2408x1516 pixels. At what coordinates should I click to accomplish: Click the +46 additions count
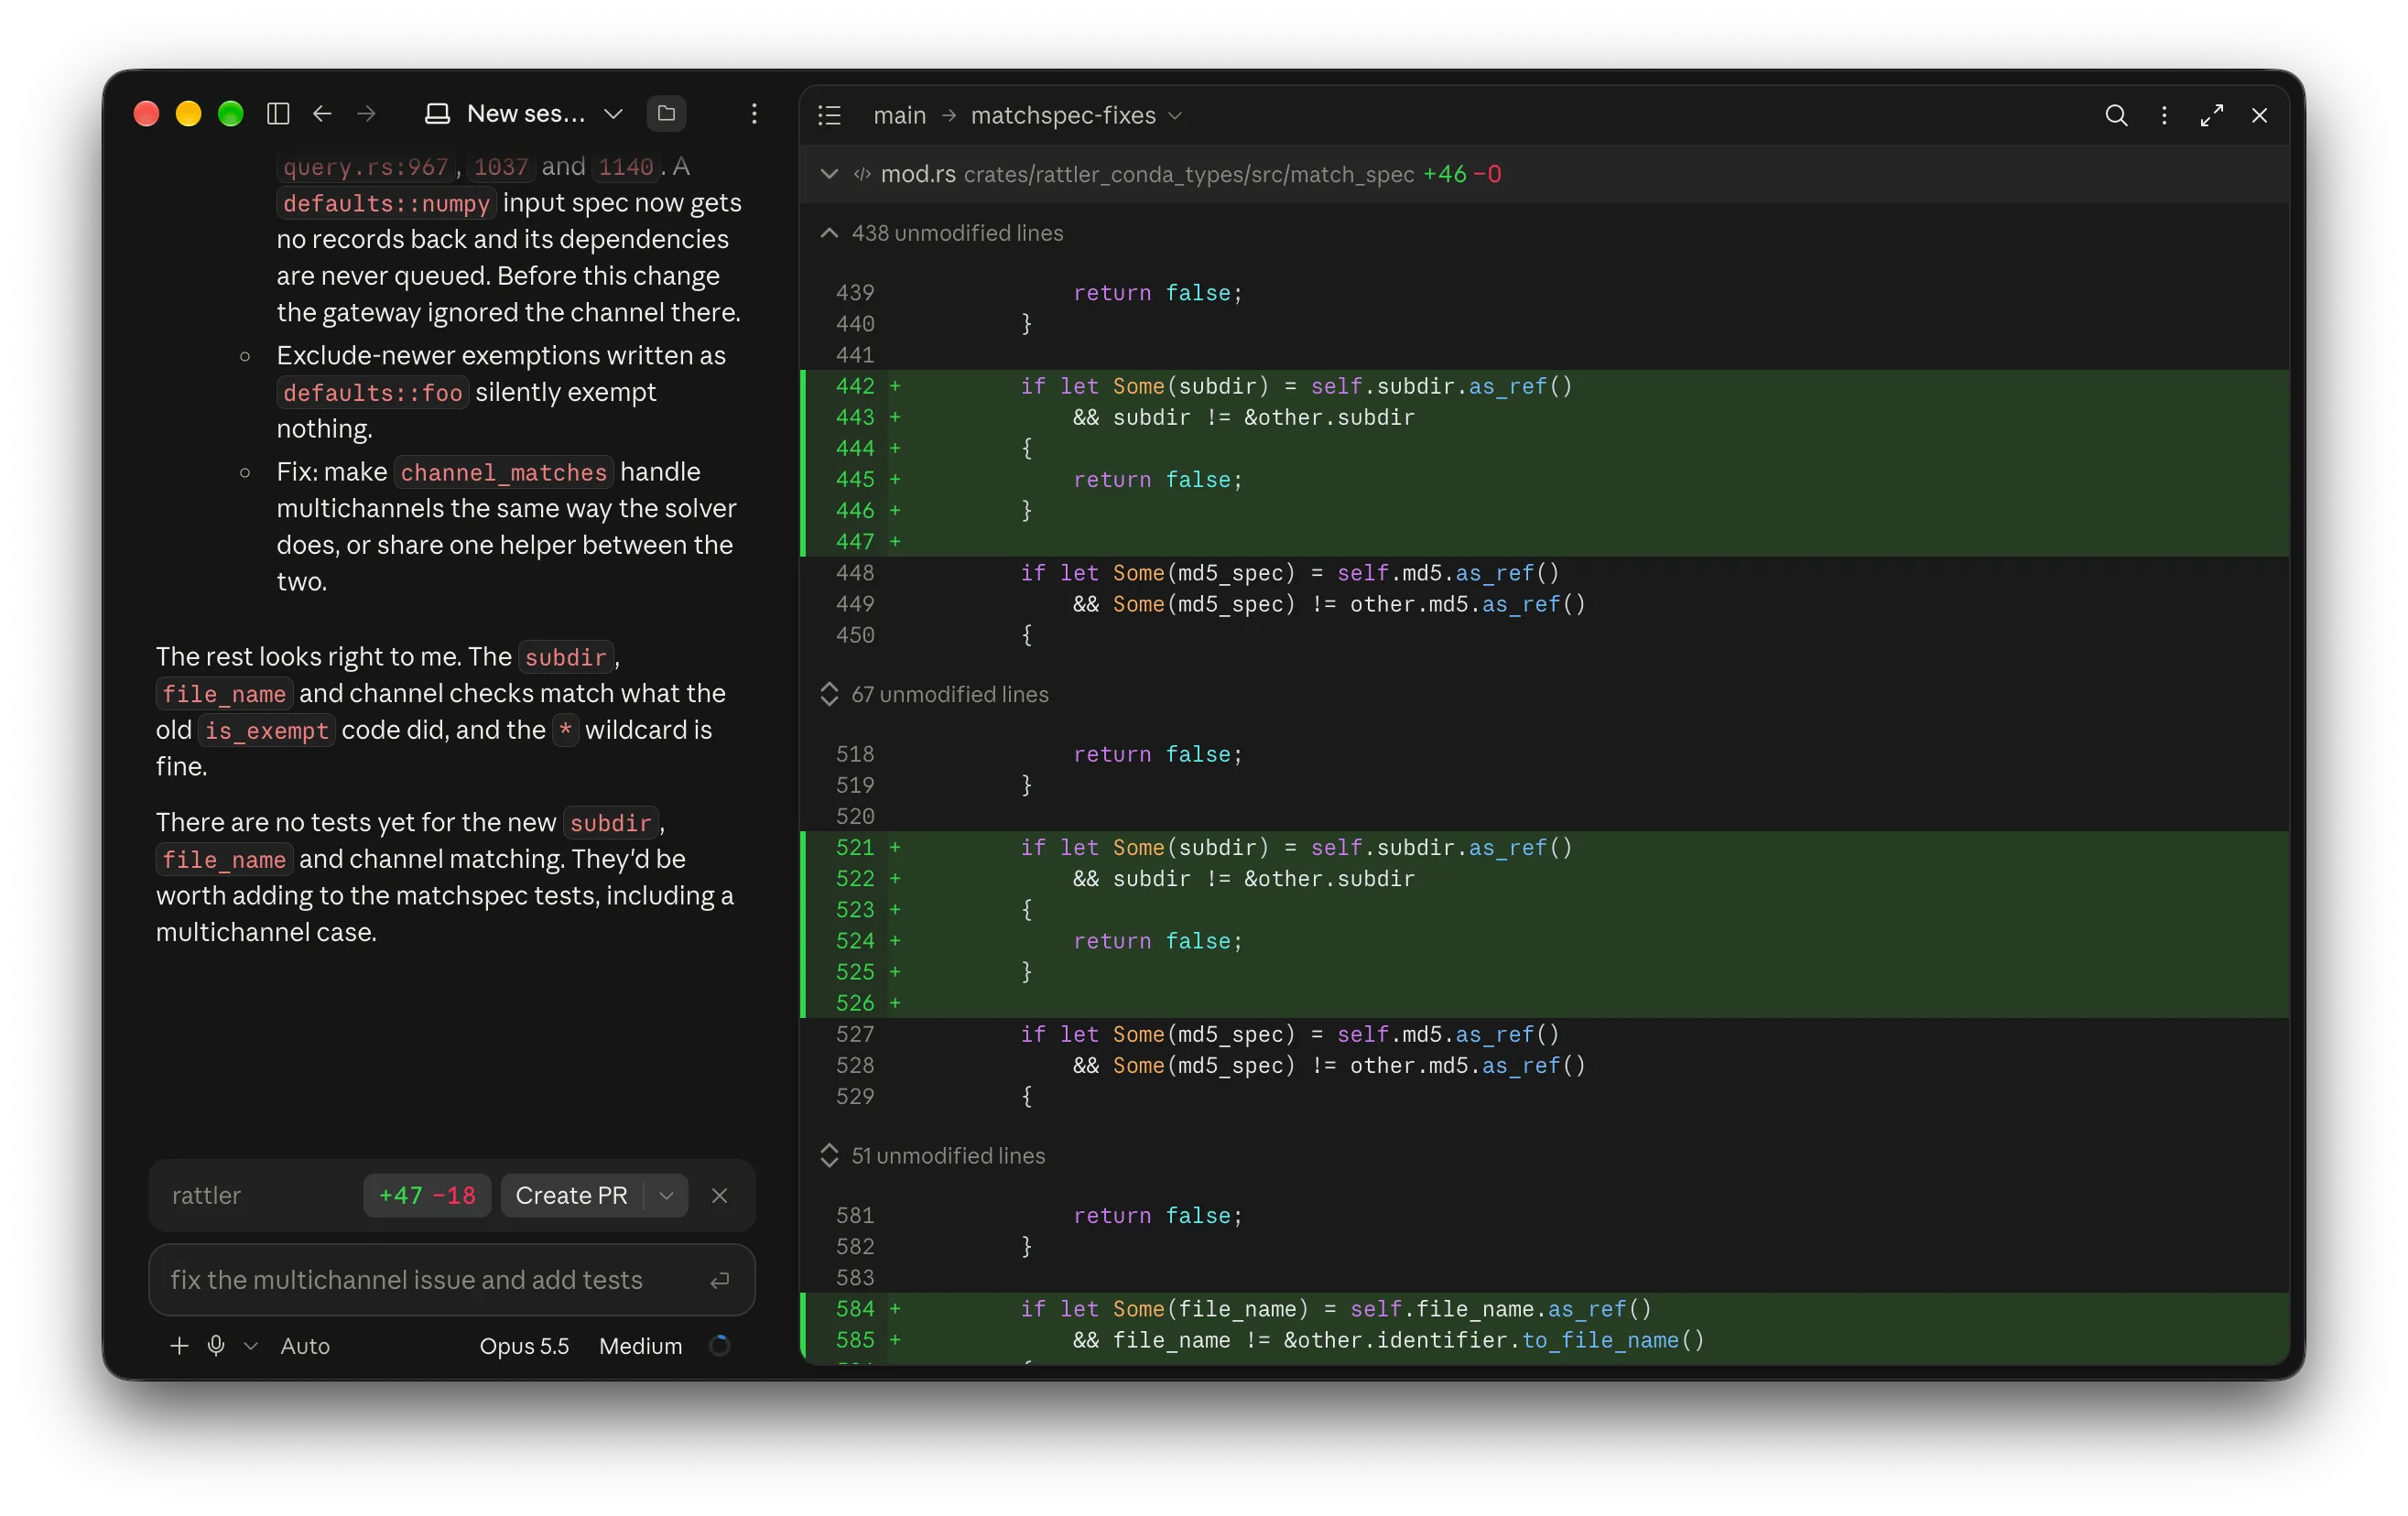point(1444,174)
